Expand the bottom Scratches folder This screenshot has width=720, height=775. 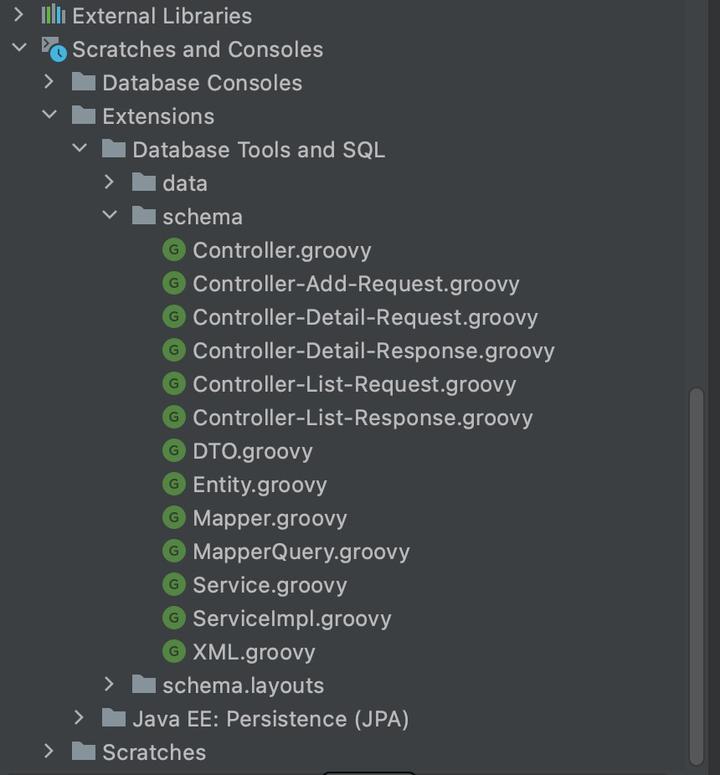49,752
